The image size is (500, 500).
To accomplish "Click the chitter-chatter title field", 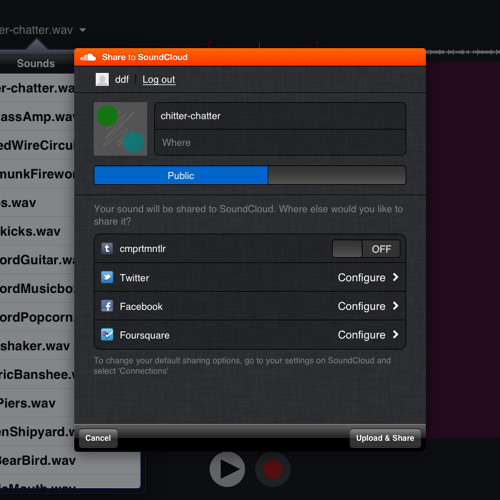I will pyautogui.click(x=280, y=116).
